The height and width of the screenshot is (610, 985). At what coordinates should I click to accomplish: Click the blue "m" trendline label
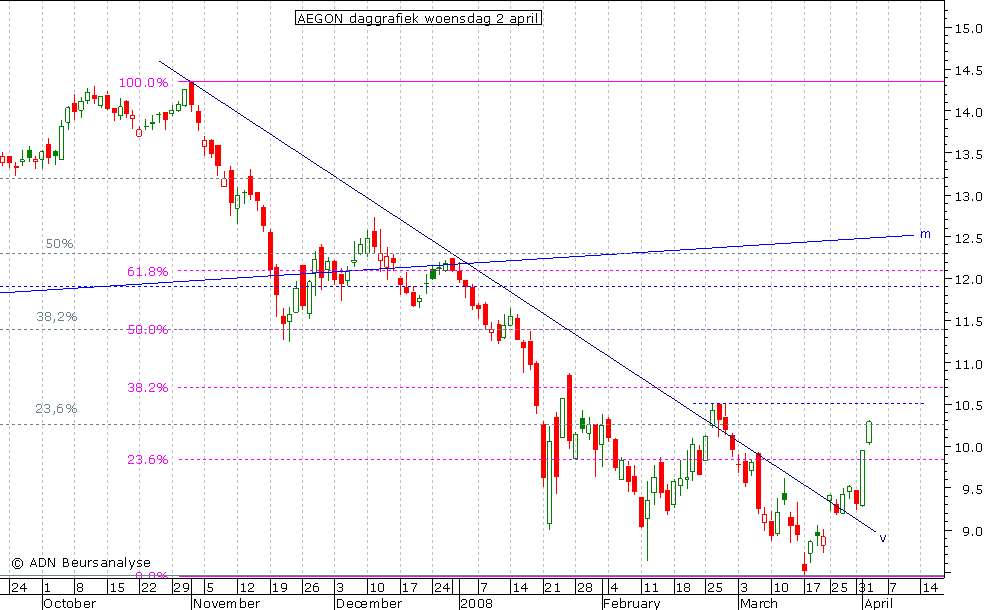[925, 234]
